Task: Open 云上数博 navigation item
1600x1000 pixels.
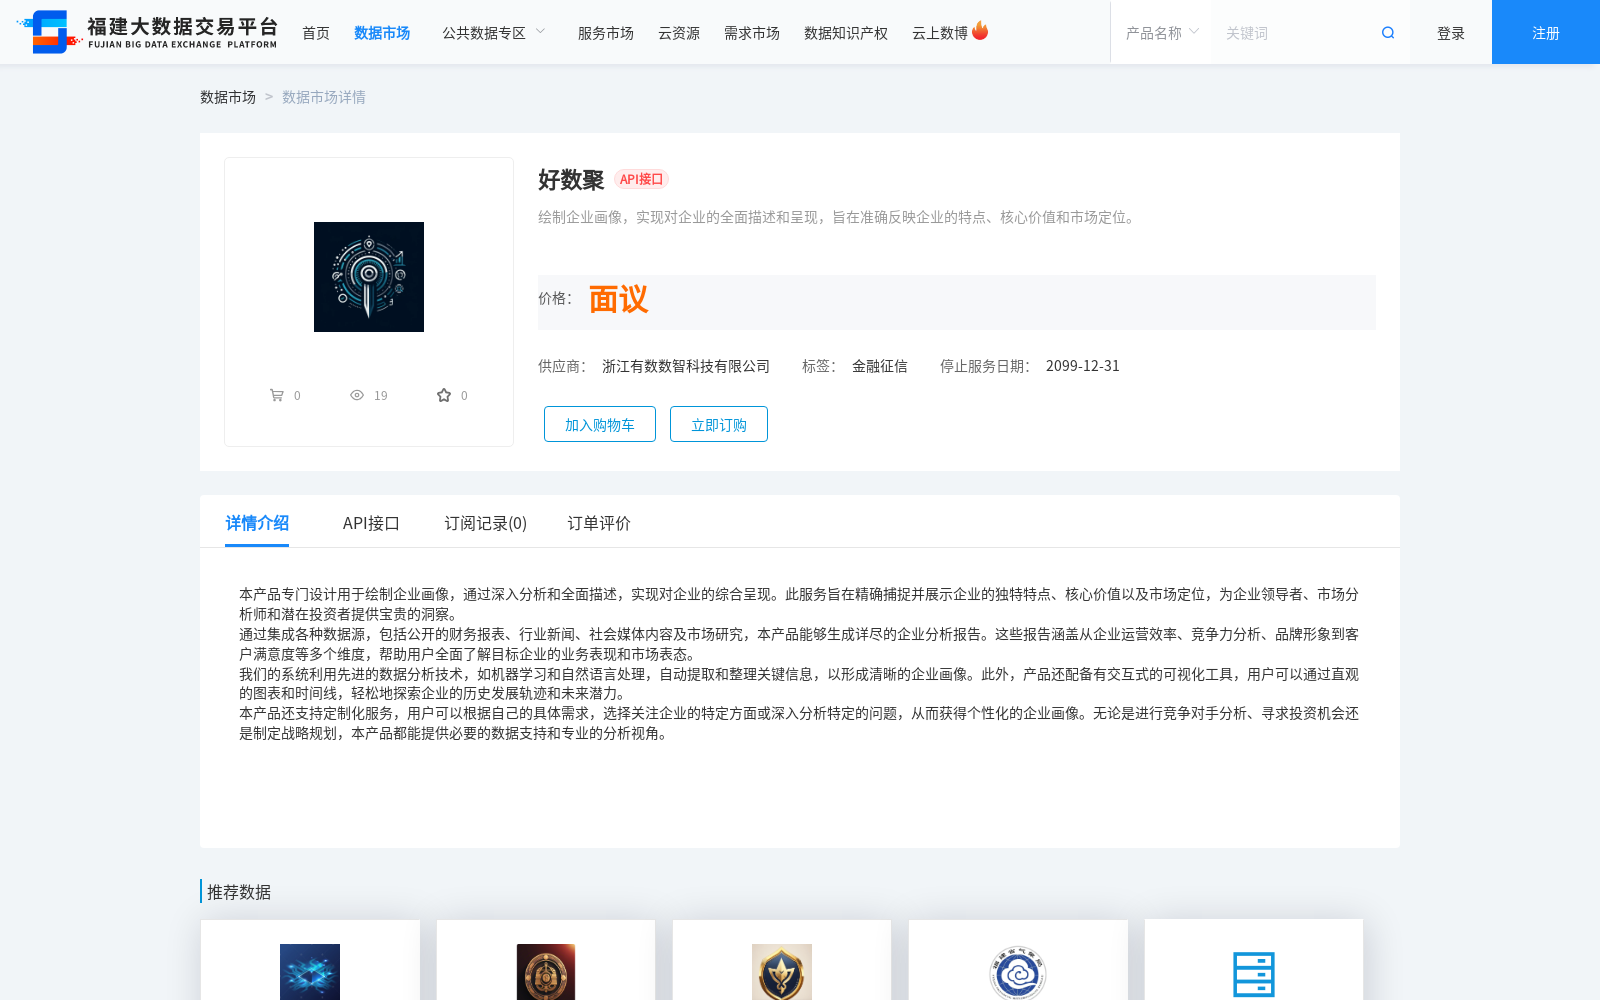Action: coord(940,33)
